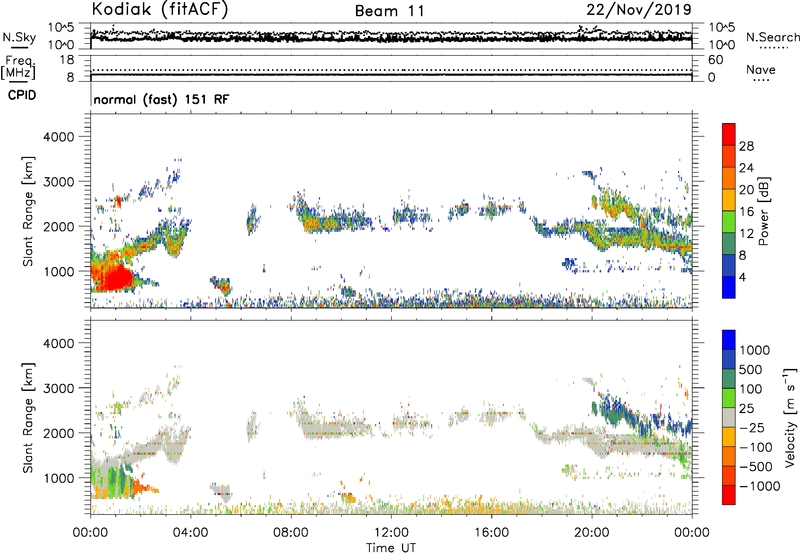
Task: Click the '60' tick on the Nave axis
Action: click(x=716, y=60)
